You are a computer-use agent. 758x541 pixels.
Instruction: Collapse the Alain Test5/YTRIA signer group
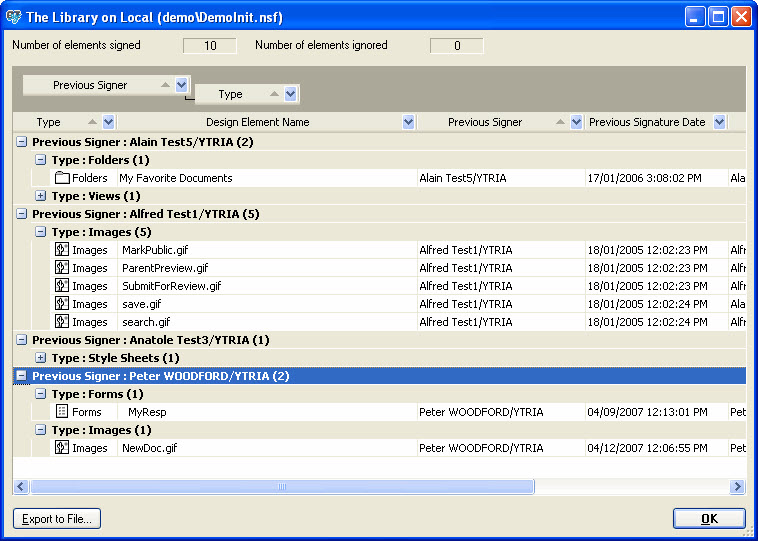click(22, 142)
